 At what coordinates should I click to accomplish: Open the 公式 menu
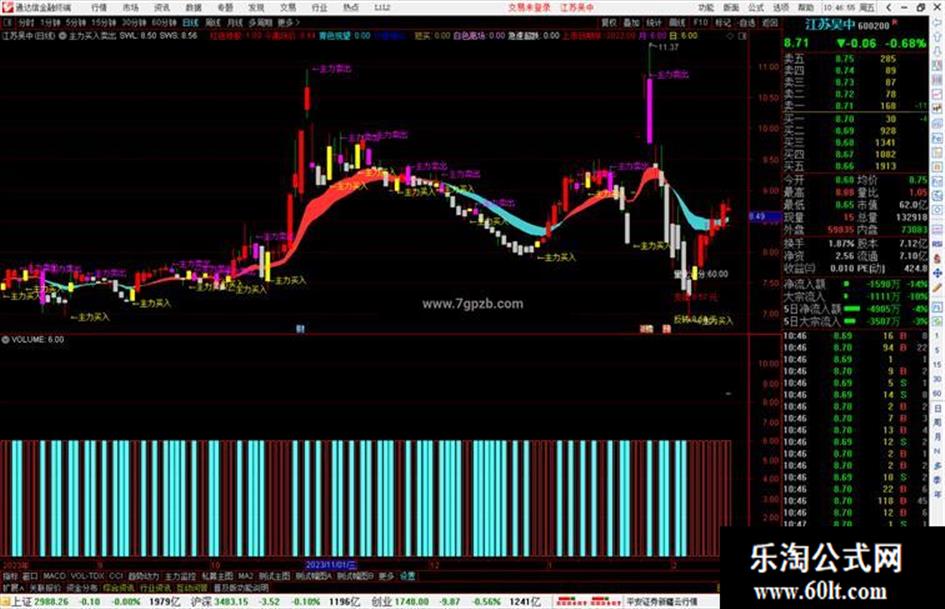click(756, 7)
